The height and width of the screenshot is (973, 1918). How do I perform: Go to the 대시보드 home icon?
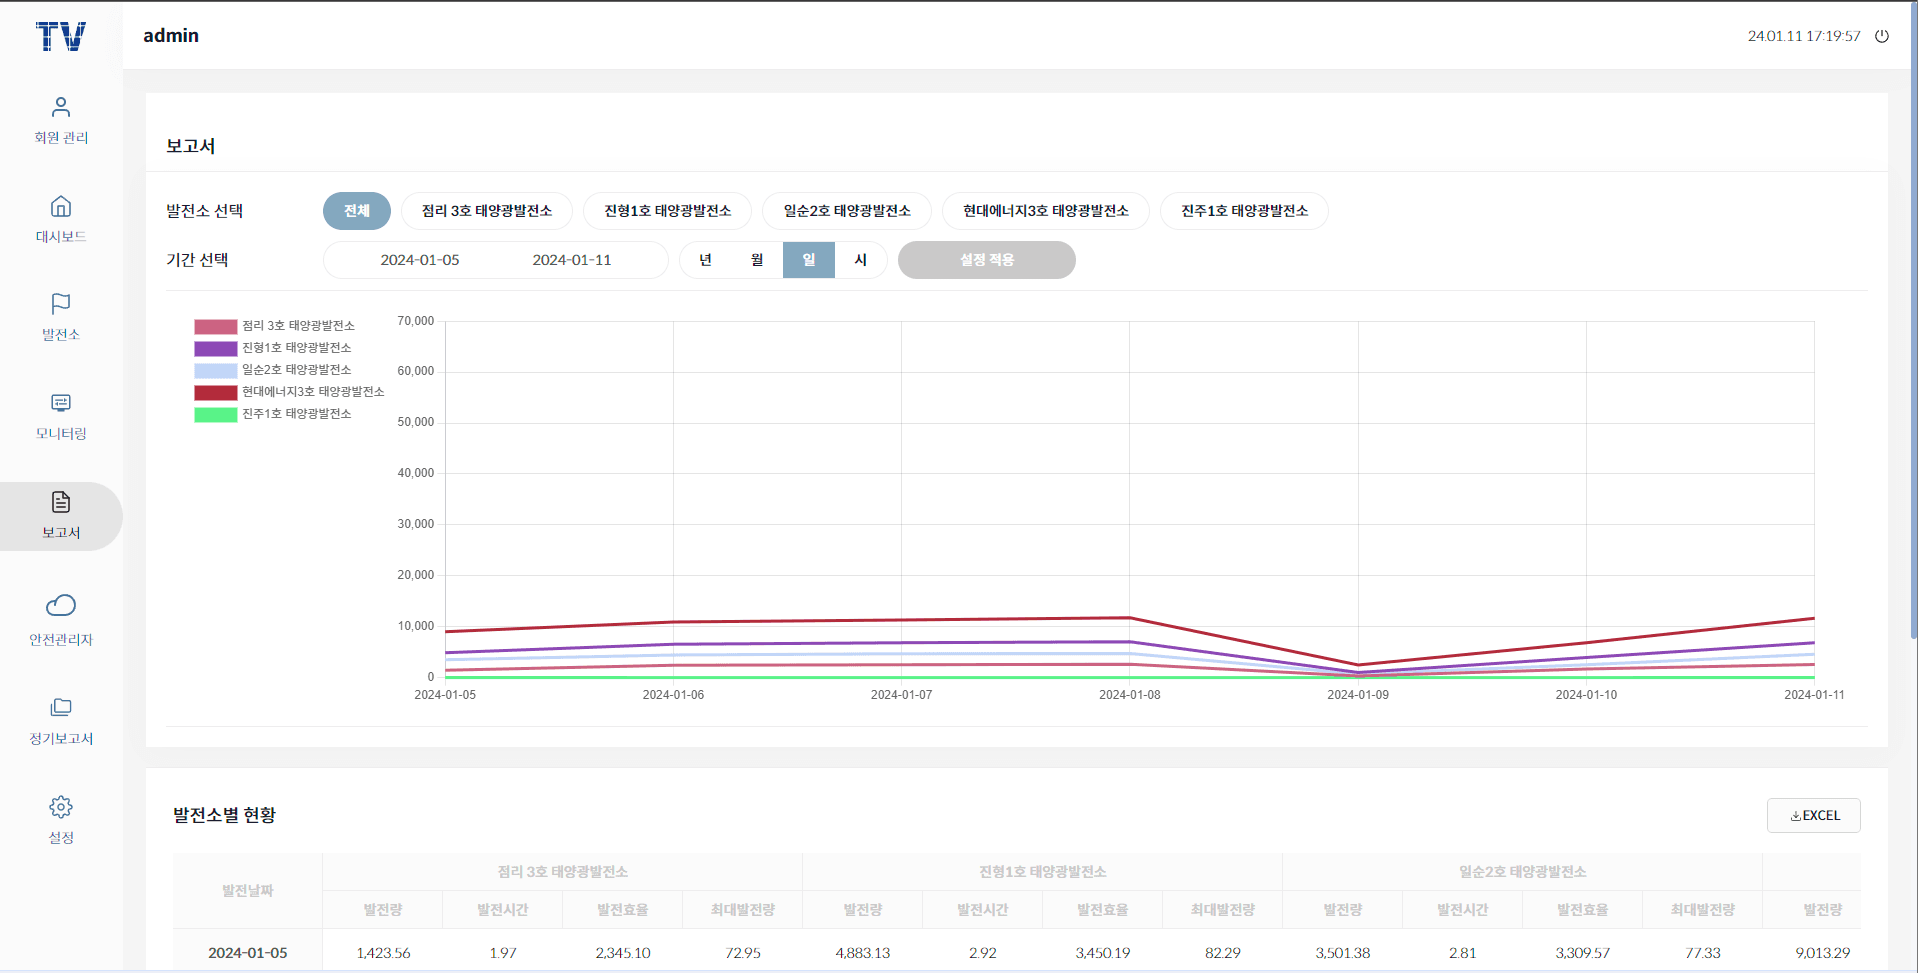click(61, 207)
